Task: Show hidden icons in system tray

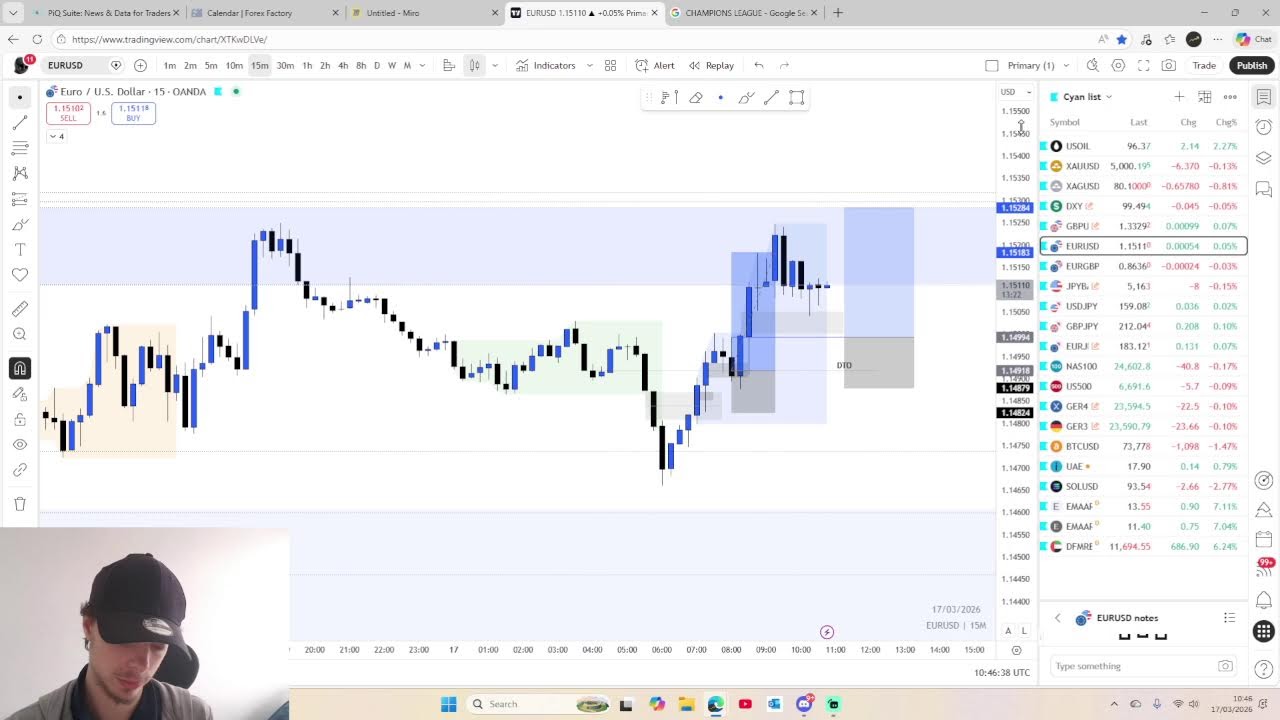Action: 1114,704
